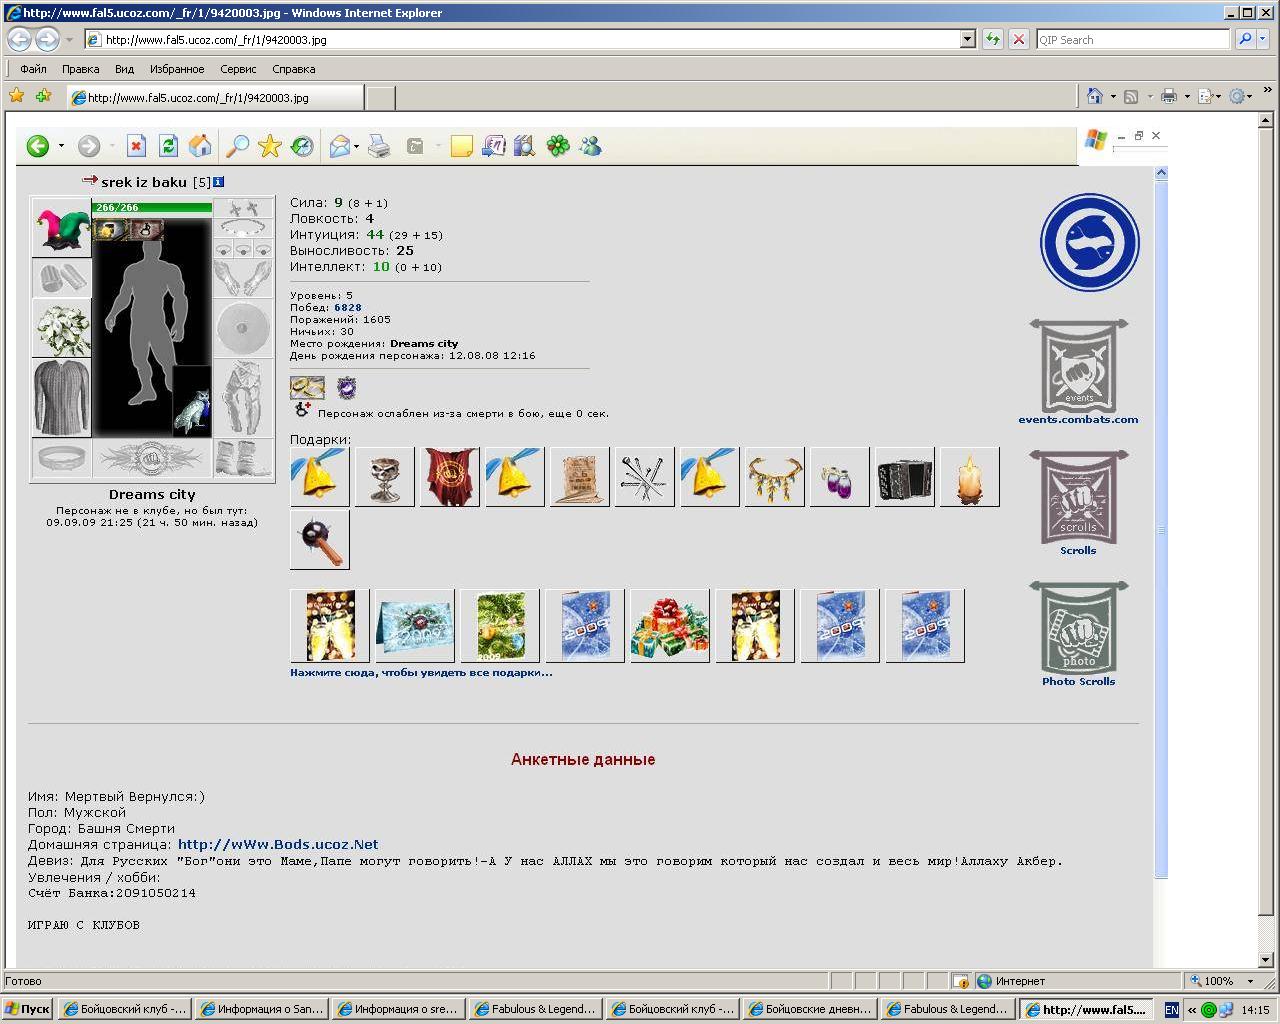The width and height of the screenshot is (1280, 1024).
Task: Click the printer icon in page toolbar
Action: pyautogui.click(x=379, y=146)
